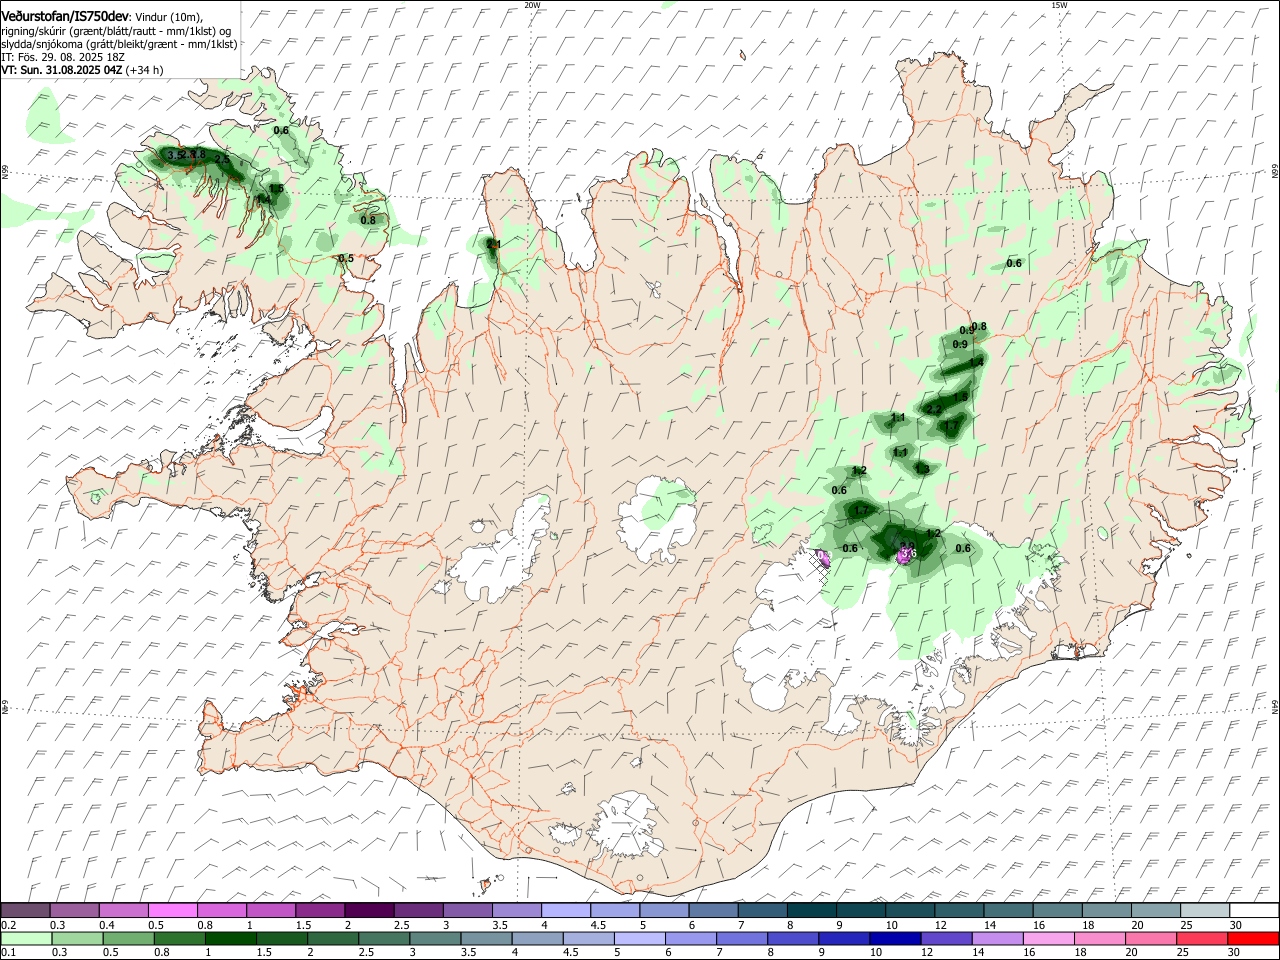Pick the lavender upper swatch between 4 and 4.5
The width and height of the screenshot is (1280, 960).
point(565,910)
